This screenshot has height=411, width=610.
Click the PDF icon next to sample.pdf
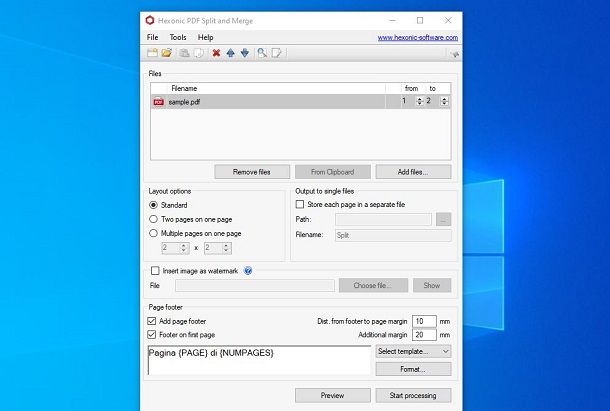coord(158,102)
